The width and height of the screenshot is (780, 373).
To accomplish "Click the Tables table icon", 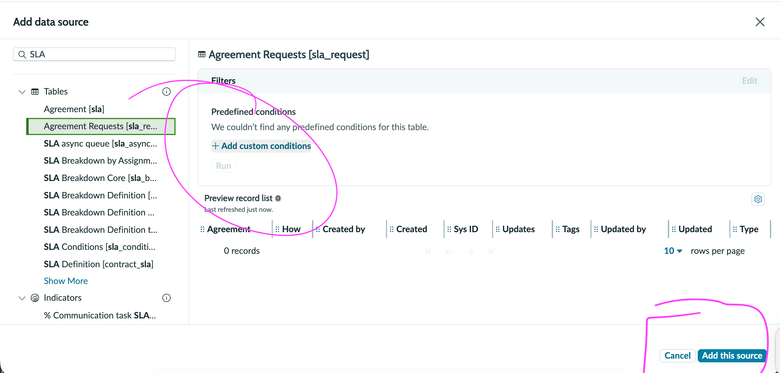I will [35, 92].
